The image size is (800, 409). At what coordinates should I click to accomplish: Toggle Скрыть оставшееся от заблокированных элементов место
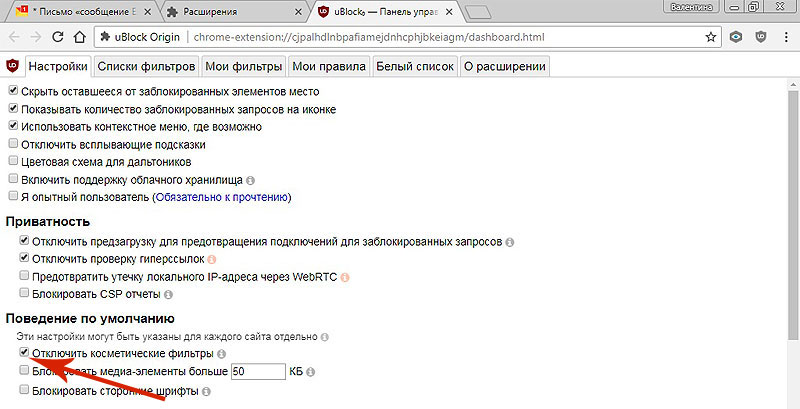pyautogui.click(x=13, y=91)
